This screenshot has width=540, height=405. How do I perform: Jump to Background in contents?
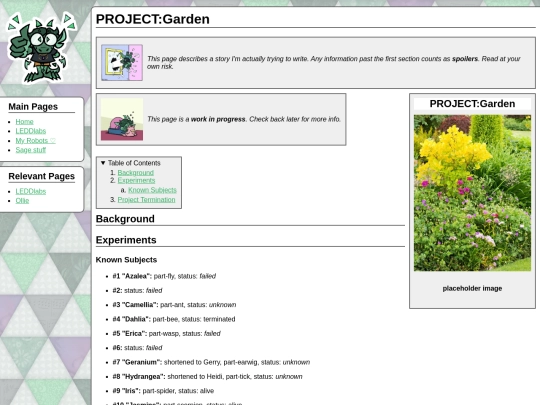point(136,173)
